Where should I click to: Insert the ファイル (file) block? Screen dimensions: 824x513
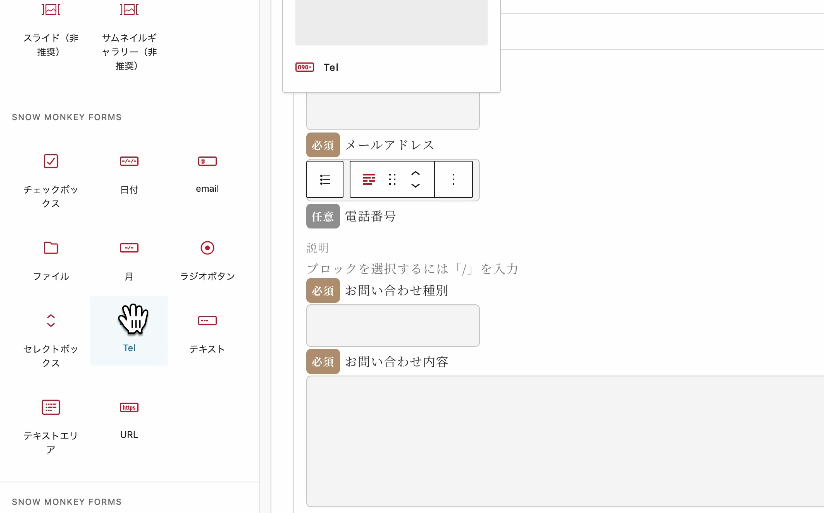click(x=51, y=260)
